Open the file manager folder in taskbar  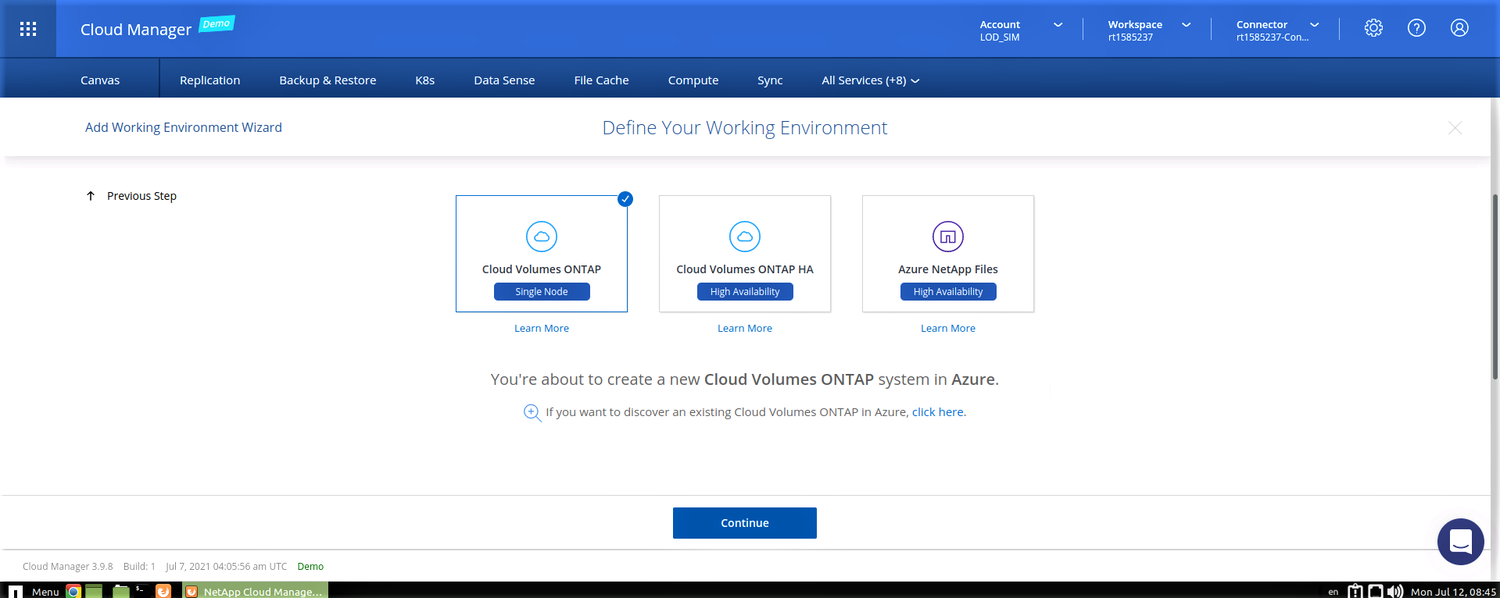tap(121, 591)
